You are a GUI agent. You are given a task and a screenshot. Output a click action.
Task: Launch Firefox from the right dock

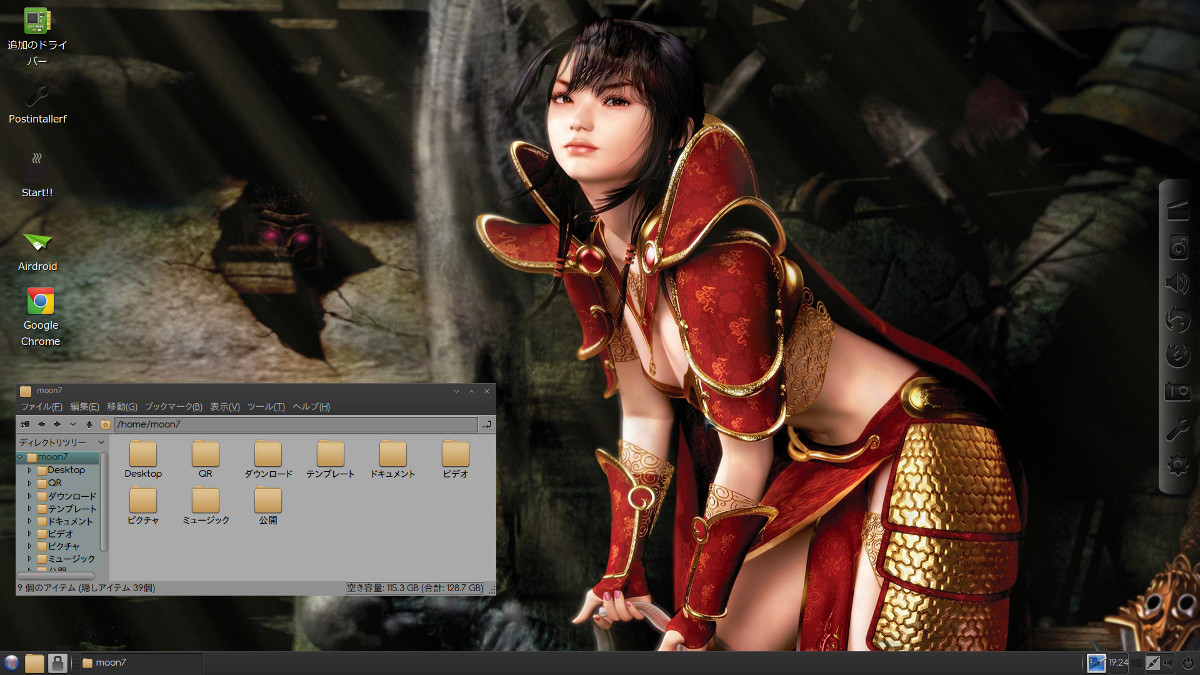click(1178, 356)
